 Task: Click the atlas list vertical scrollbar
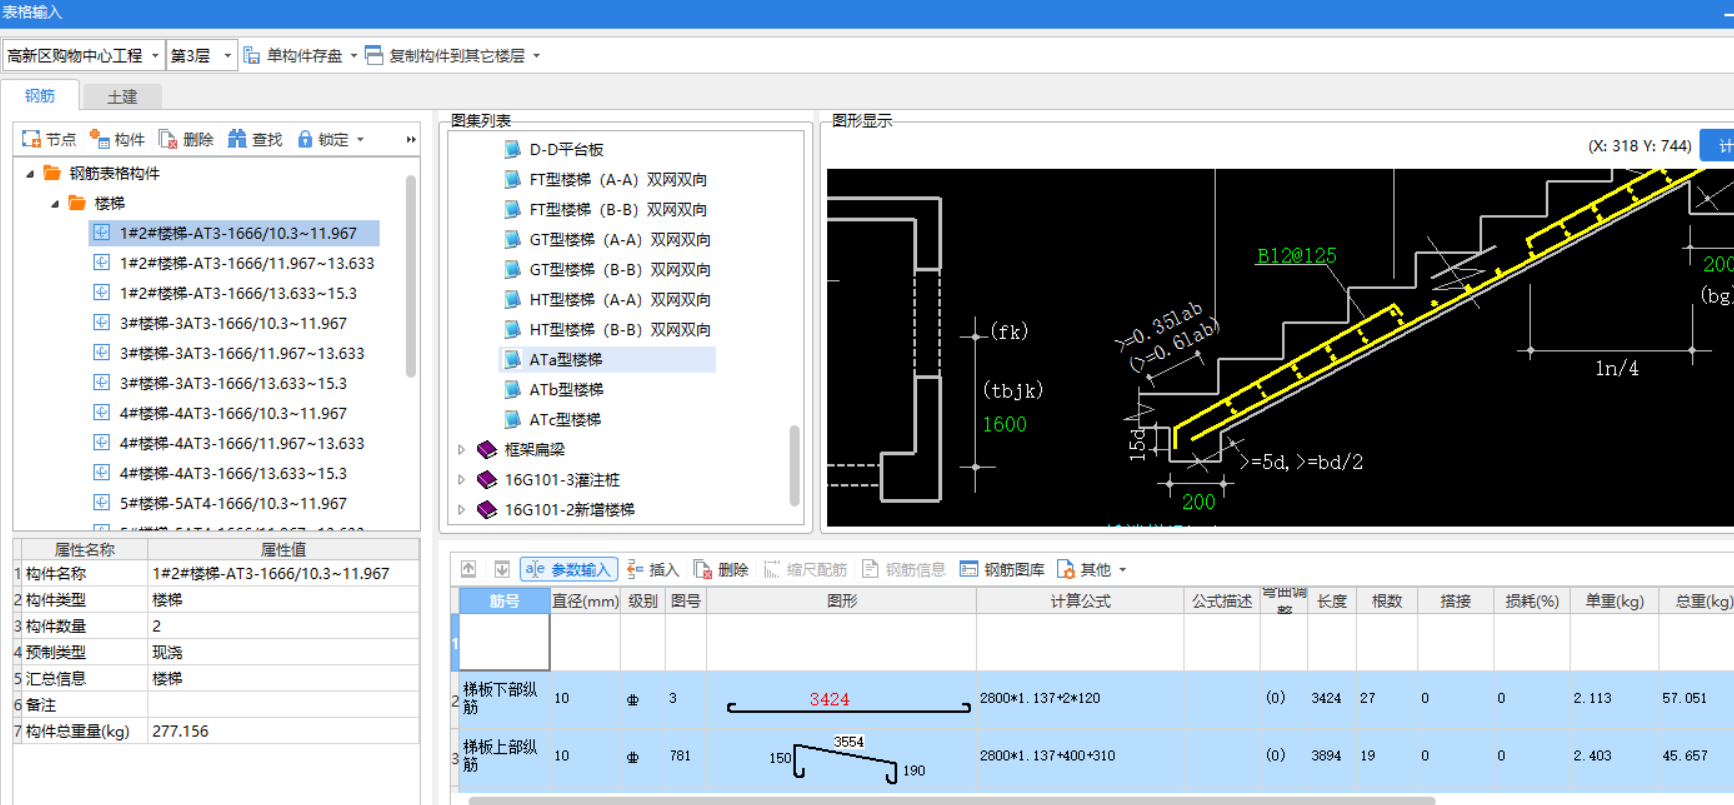(x=794, y=466)
